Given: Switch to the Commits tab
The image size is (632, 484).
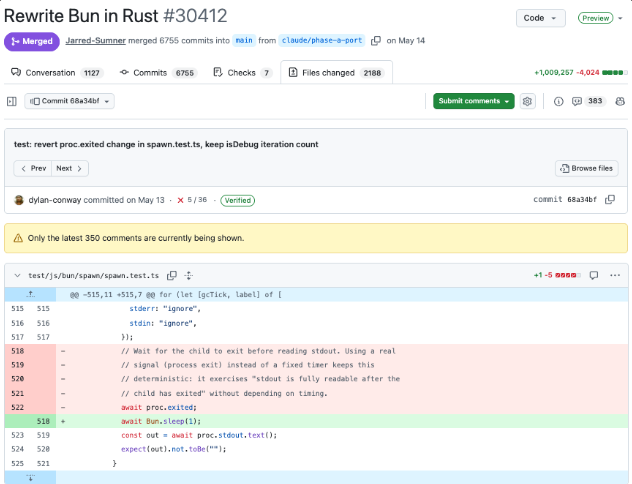Looking at the screenshot, I should coord(158,73).
